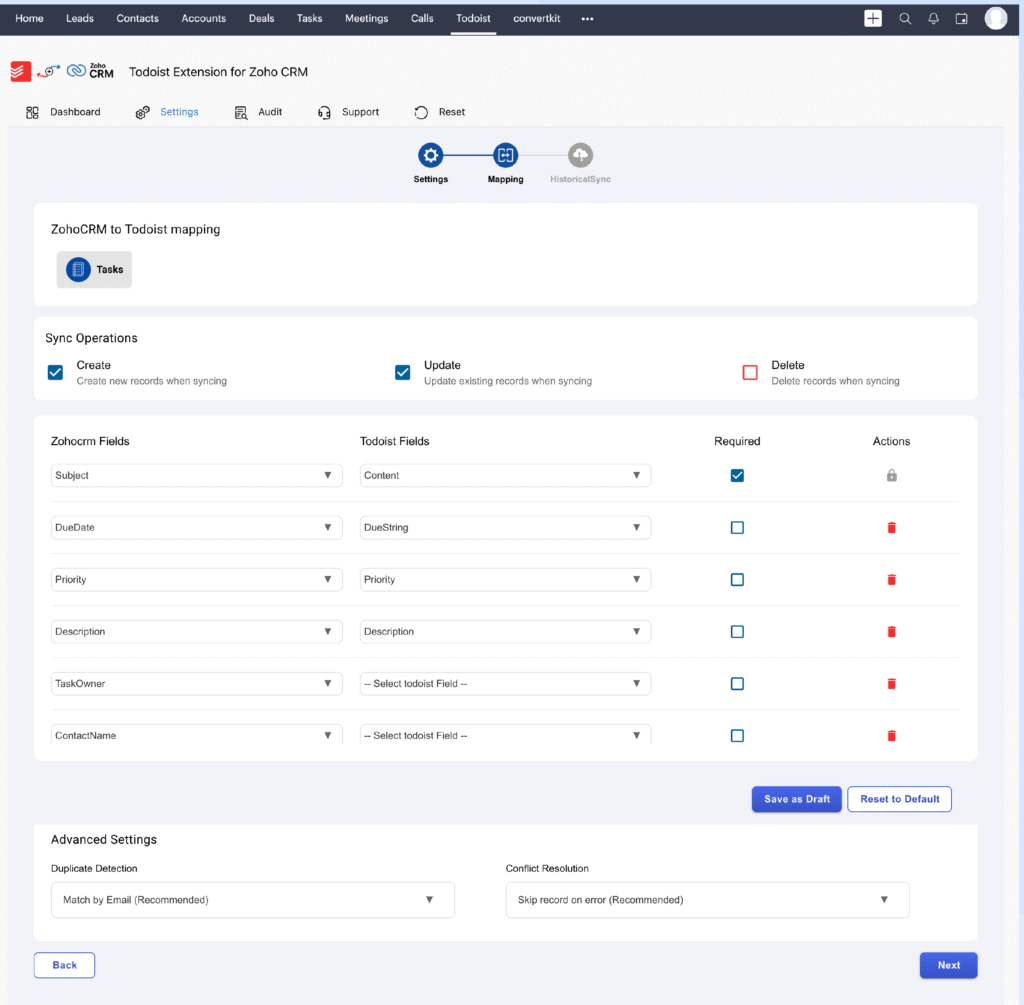Screen dimensions: 1024x1005
Task: Open the Conflict Resolution dropdown
Action: point(707,900)
